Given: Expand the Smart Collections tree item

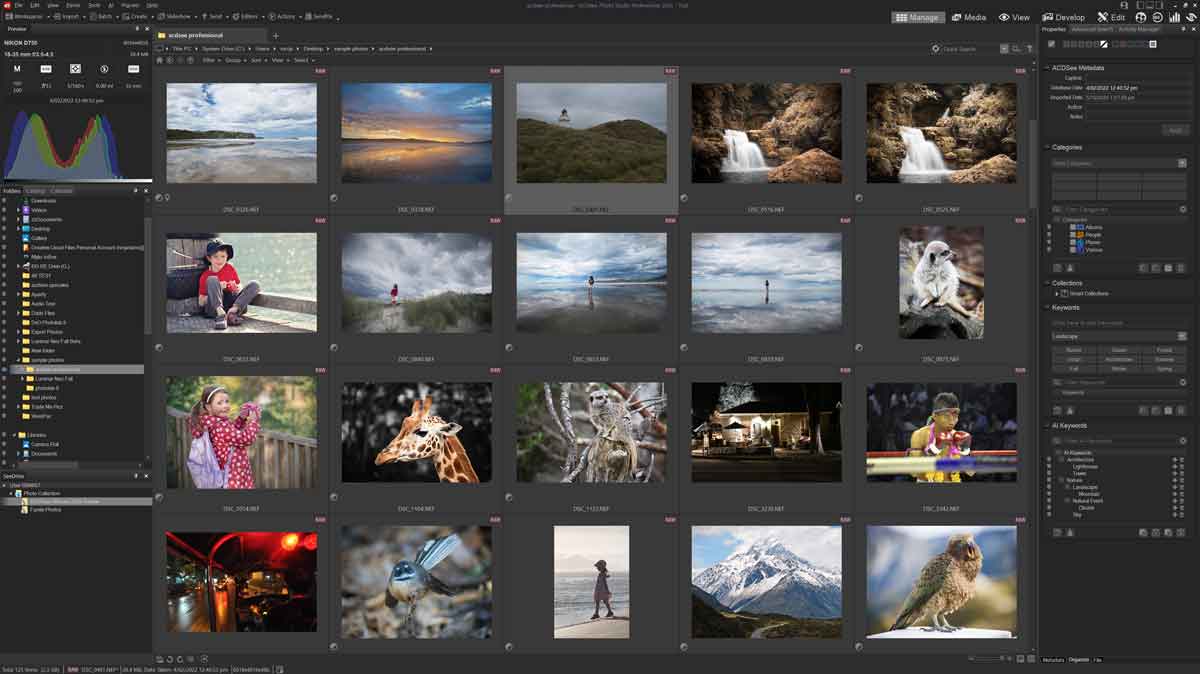Looking at the screenshot, I should click(x=1056, y=293).
